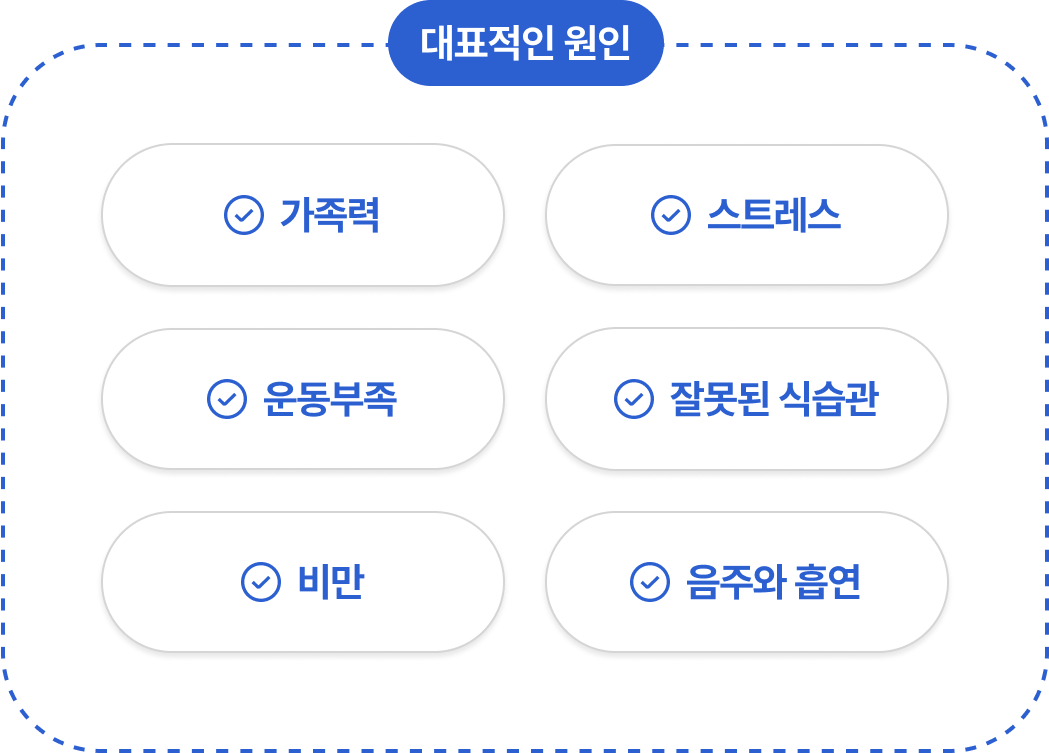Click the circled check next to 음주와 흡연
This screenshot has width=1049, height=753.
coord(650,582)
